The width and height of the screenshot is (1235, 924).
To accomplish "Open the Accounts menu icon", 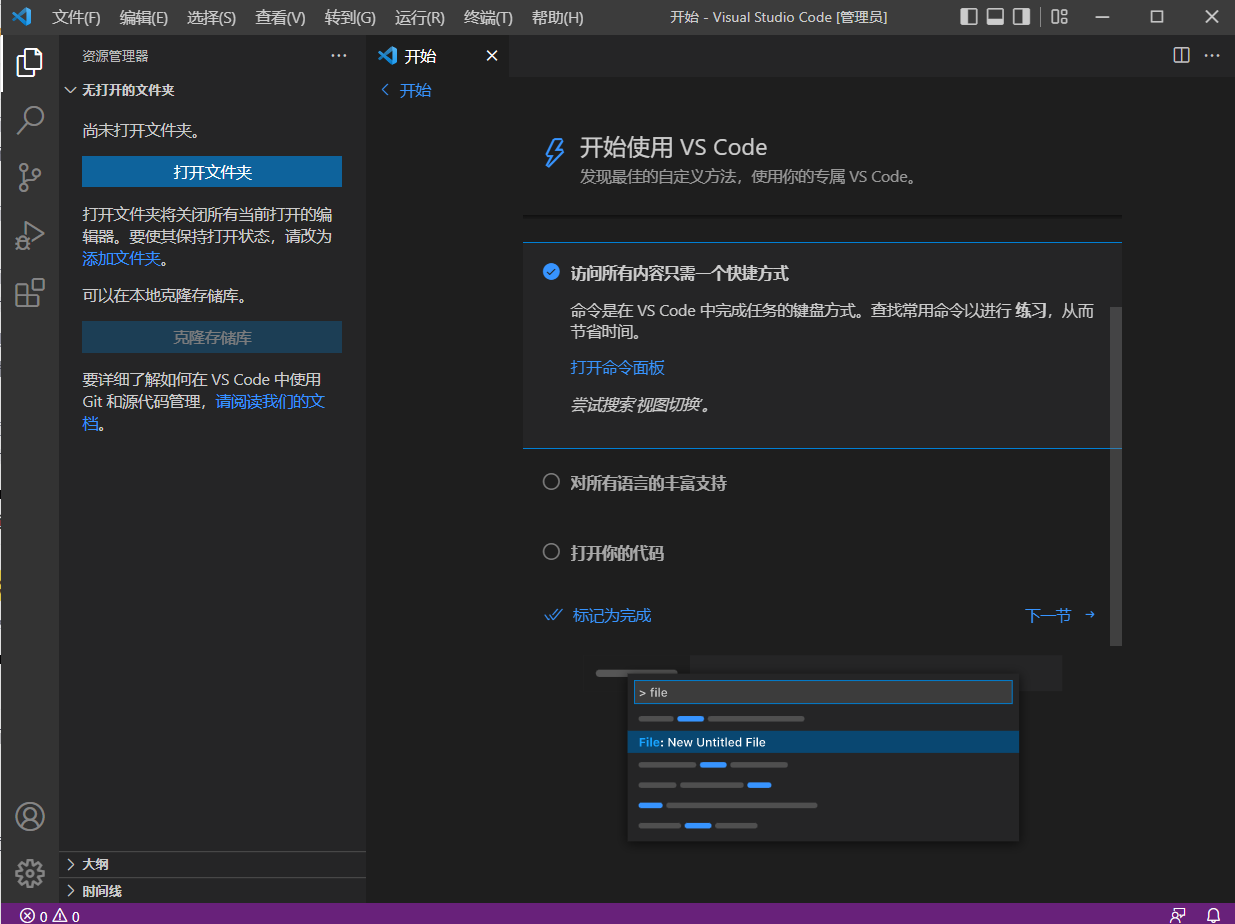I will [x=30, y=816].
